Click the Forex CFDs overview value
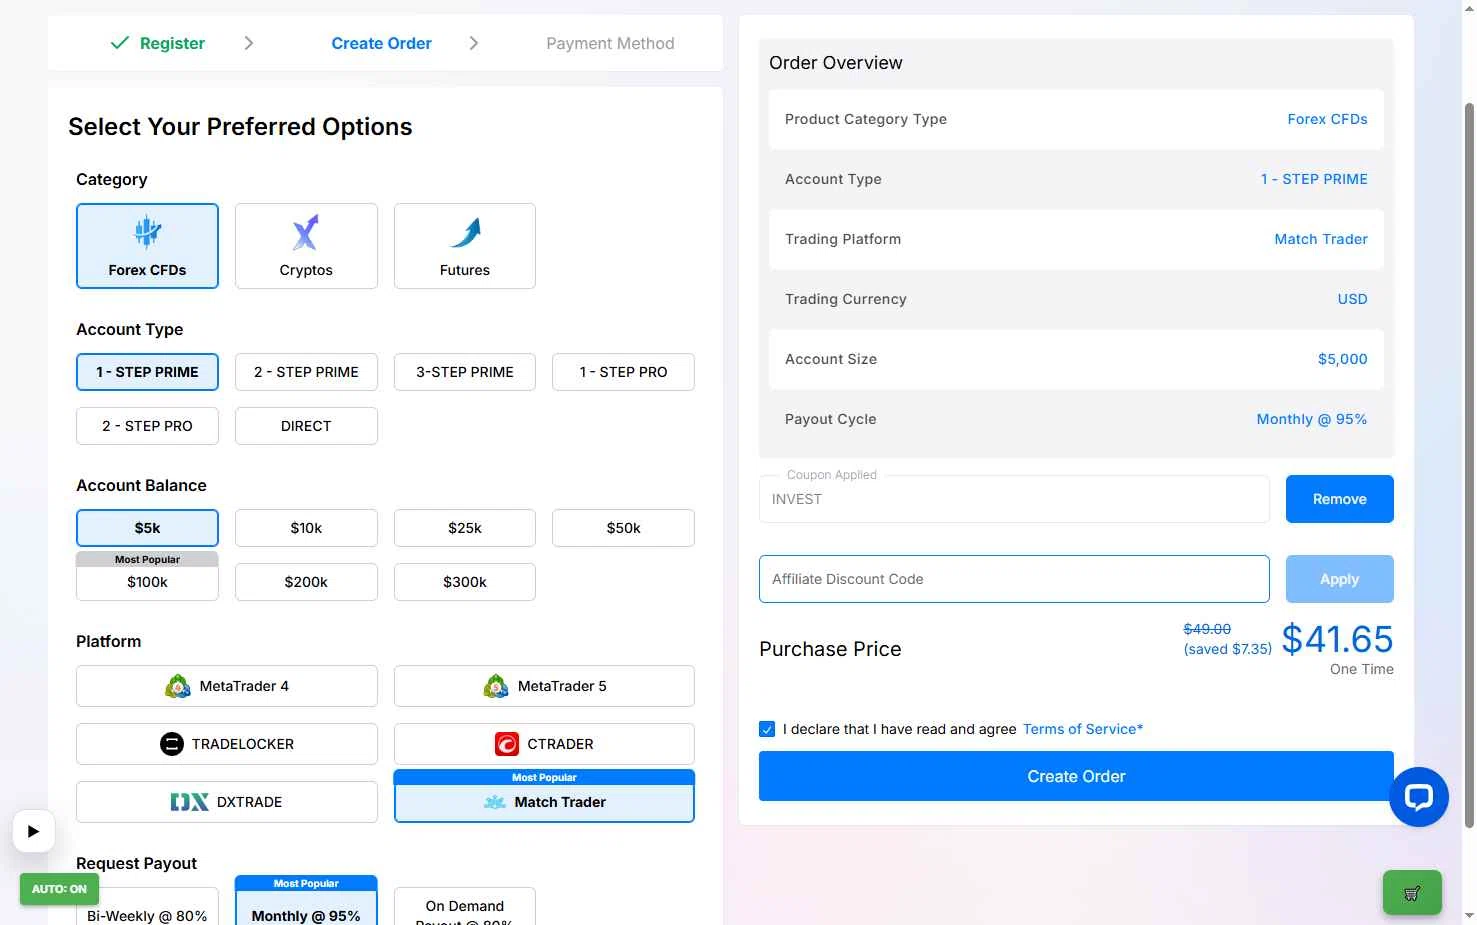 point(1327,119)
